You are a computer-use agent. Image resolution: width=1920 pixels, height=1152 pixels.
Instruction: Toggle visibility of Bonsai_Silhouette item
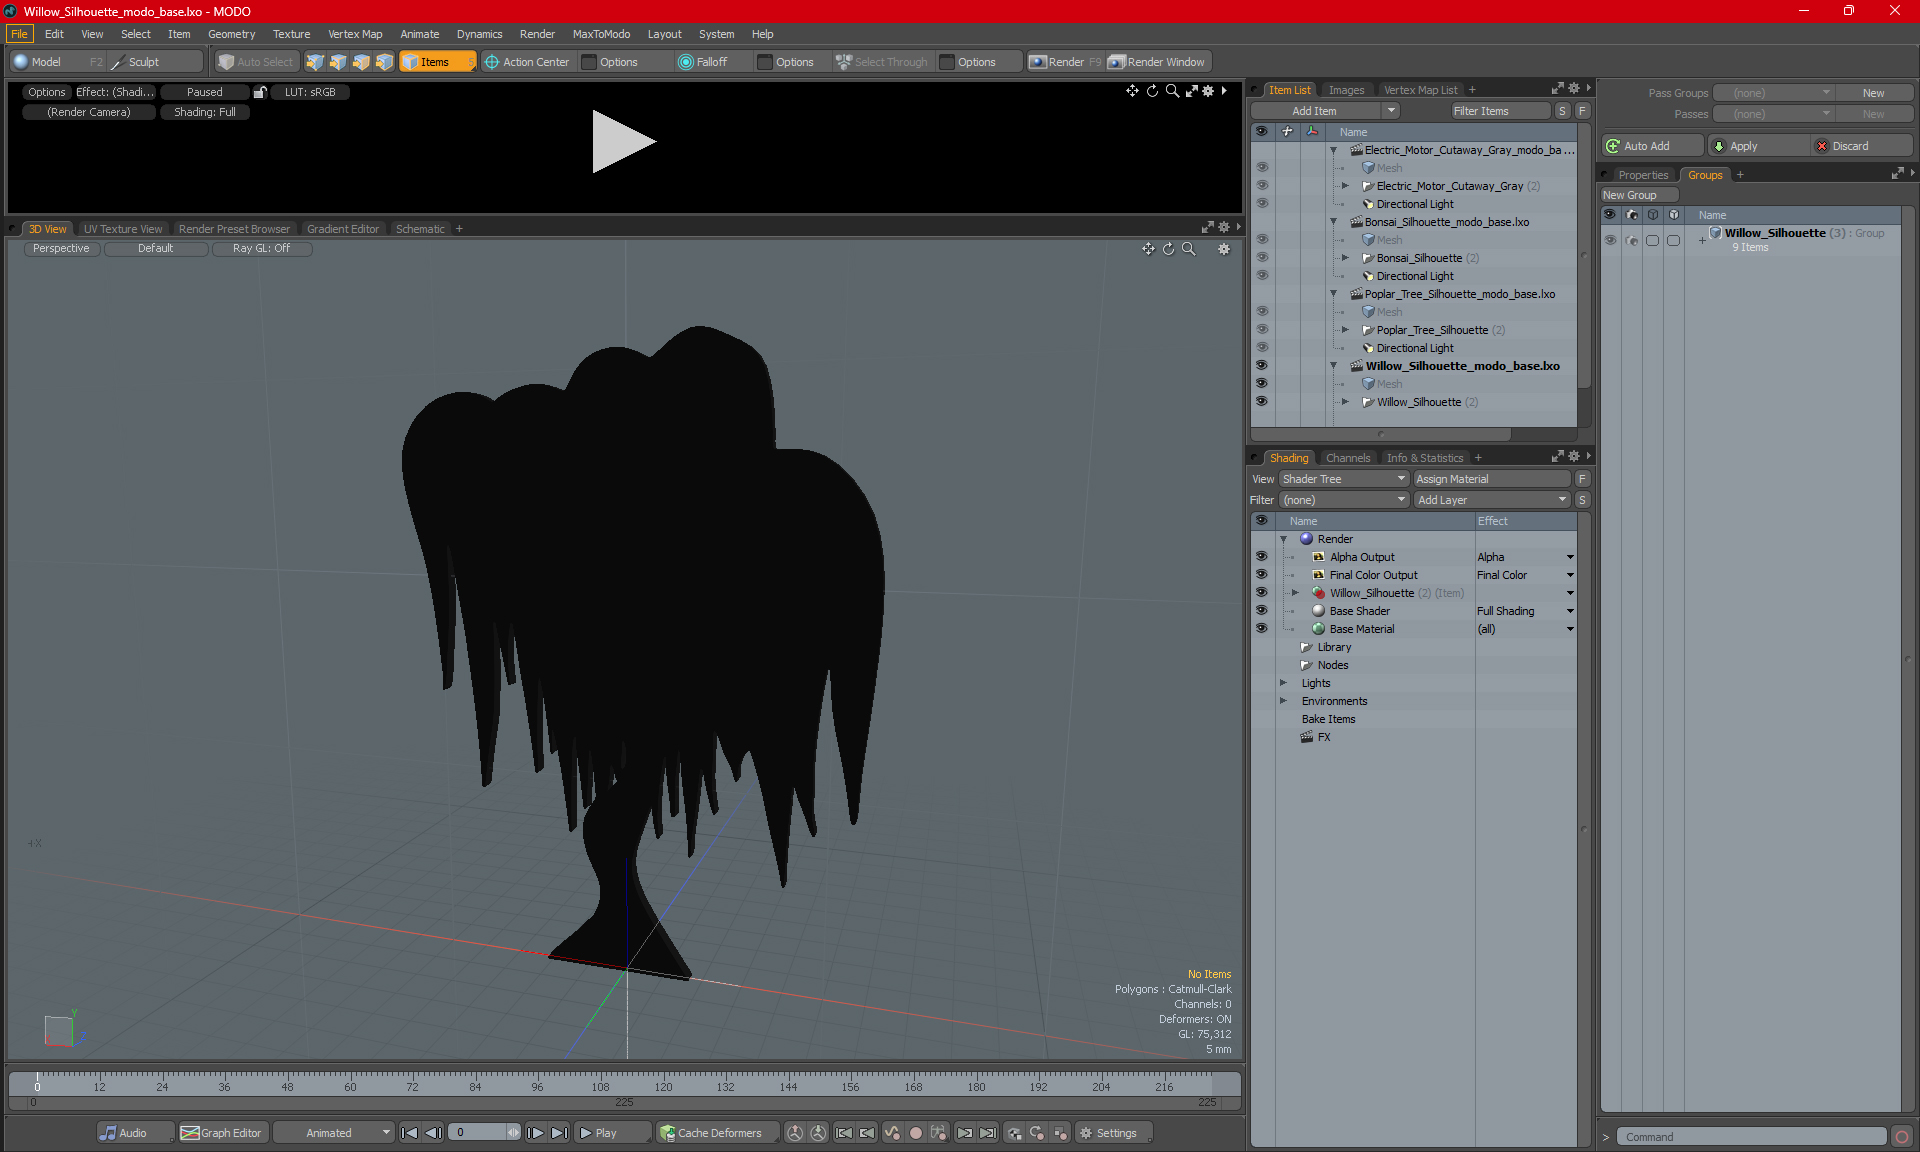(x=1262, y=258)
